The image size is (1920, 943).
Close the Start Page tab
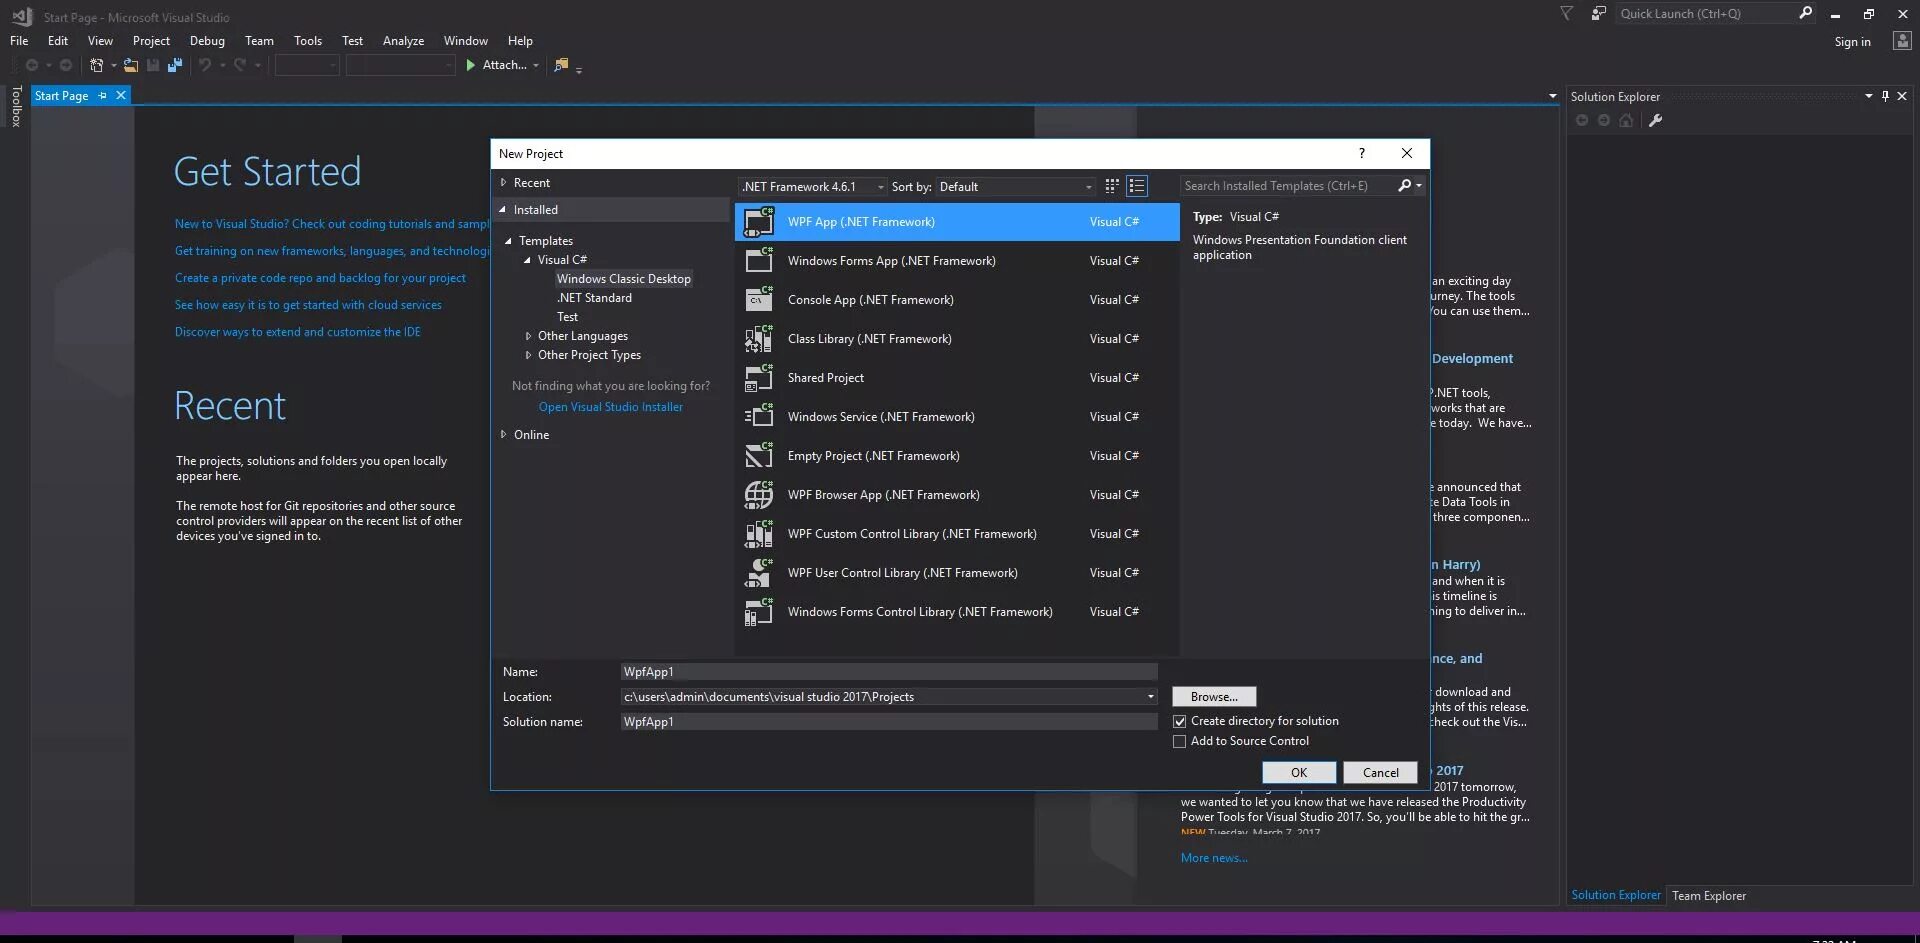(121, 96)
